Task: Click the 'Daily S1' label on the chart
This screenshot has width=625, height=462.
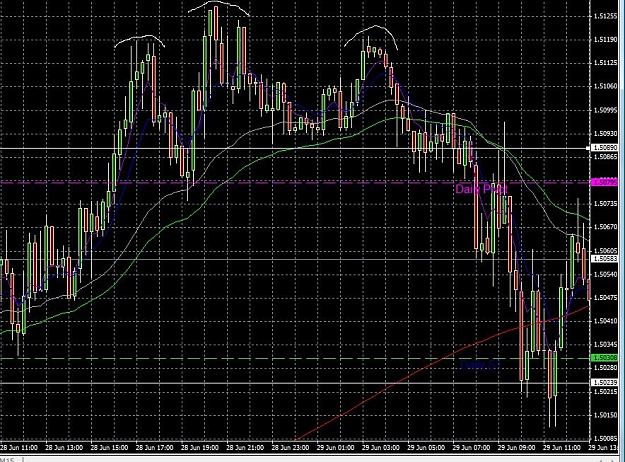Action: (480, 364)
